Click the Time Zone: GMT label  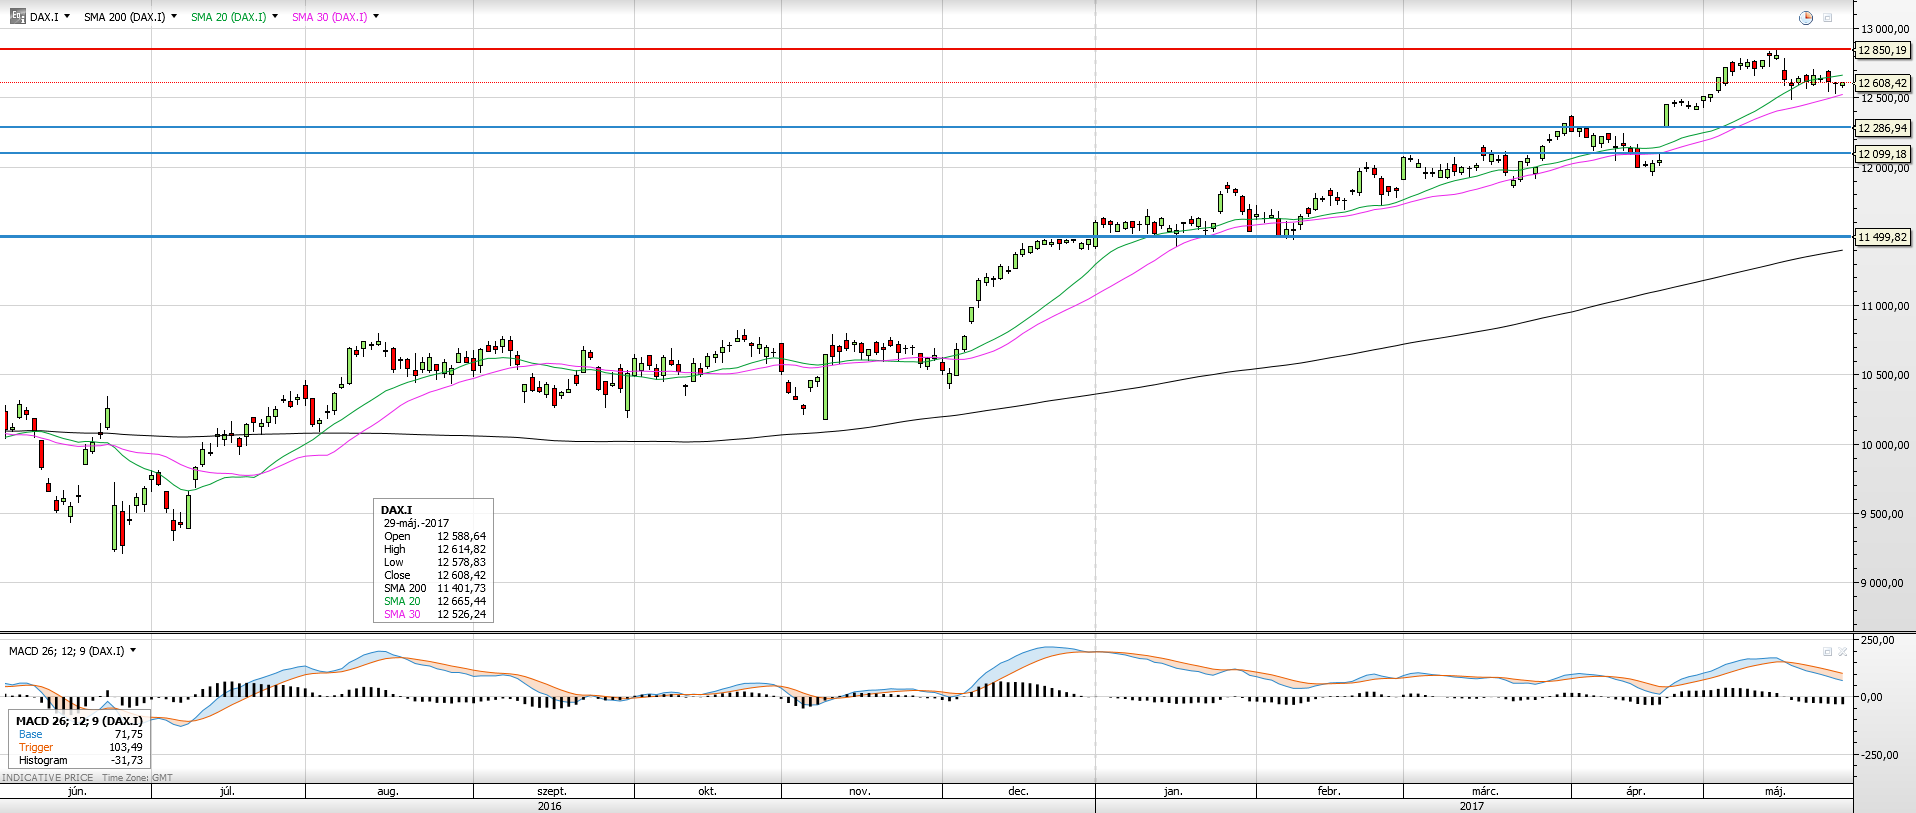click(x=137, y=777)
